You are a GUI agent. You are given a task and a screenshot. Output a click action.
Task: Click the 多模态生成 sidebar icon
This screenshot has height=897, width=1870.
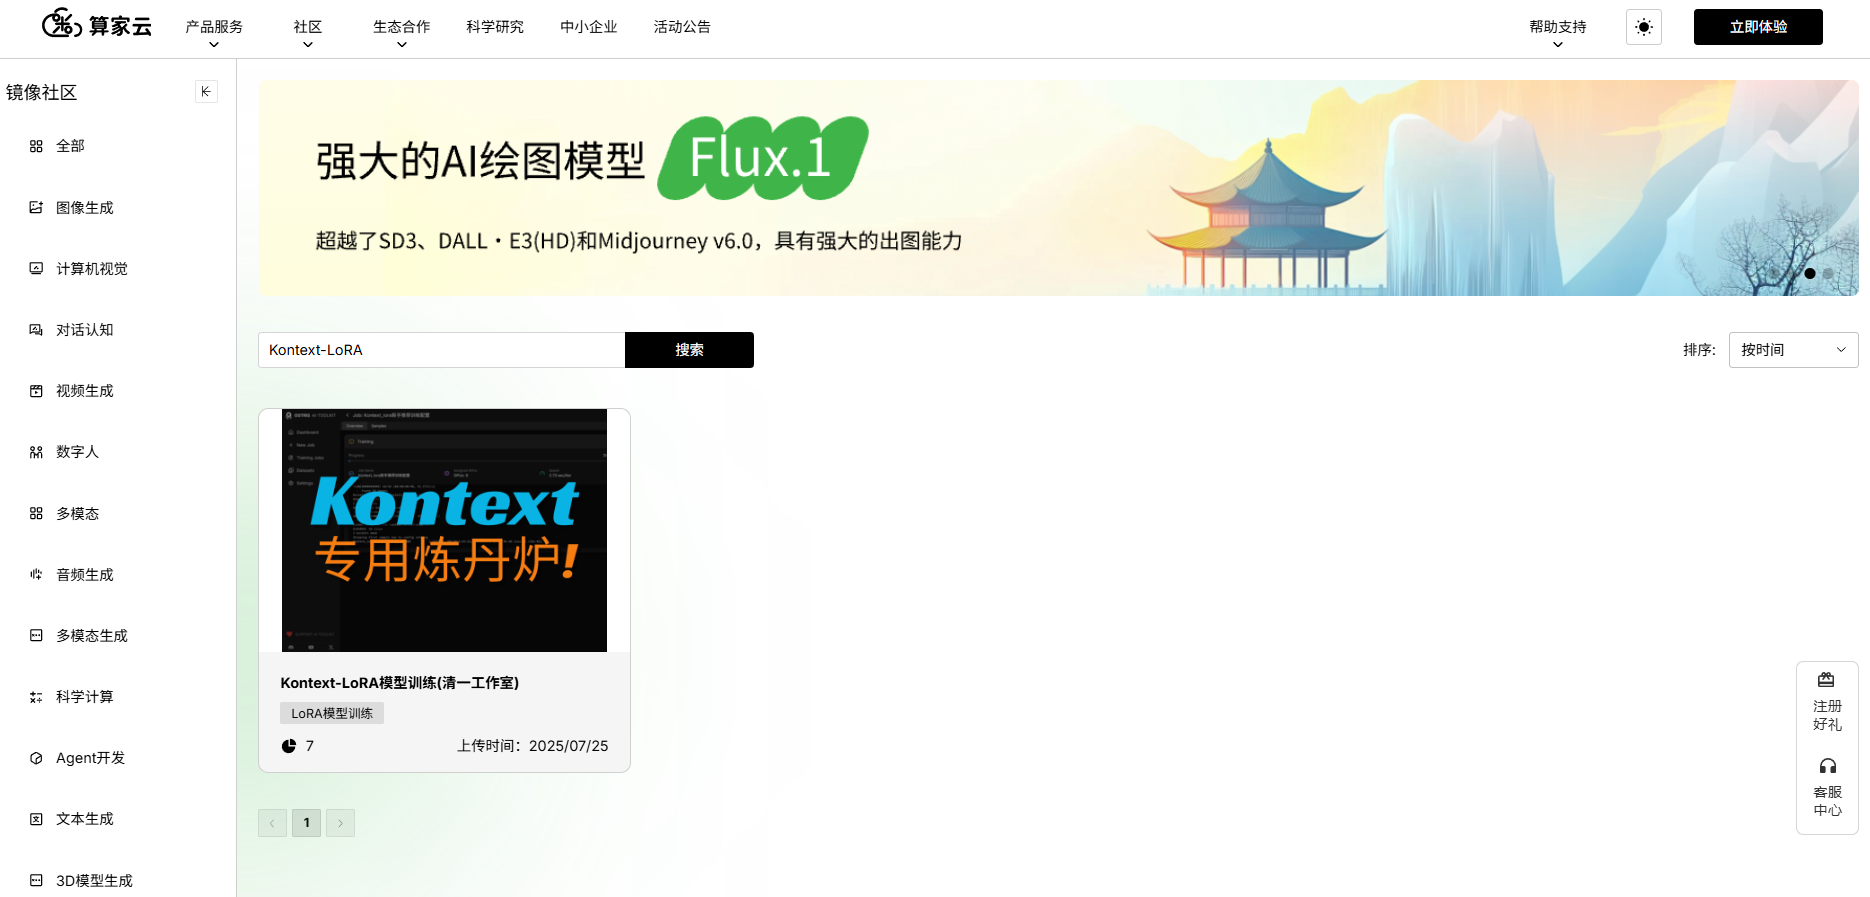(36, 635)
